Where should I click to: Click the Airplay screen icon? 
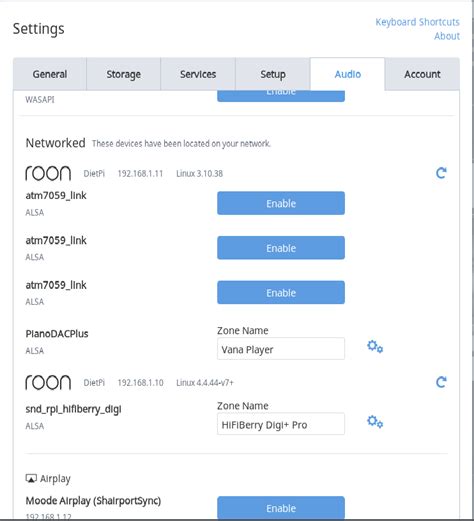click(31, 479)
